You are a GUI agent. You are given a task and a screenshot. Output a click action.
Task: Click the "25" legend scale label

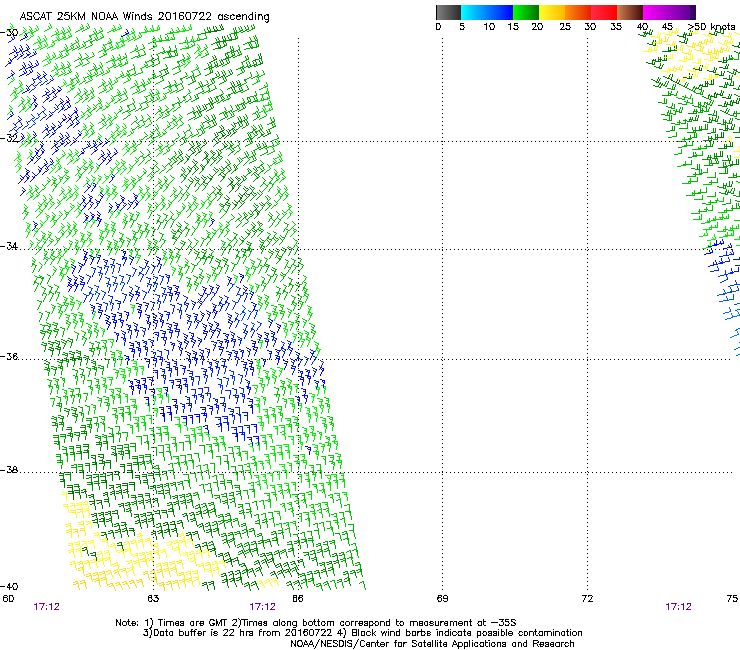click(565, 27)
